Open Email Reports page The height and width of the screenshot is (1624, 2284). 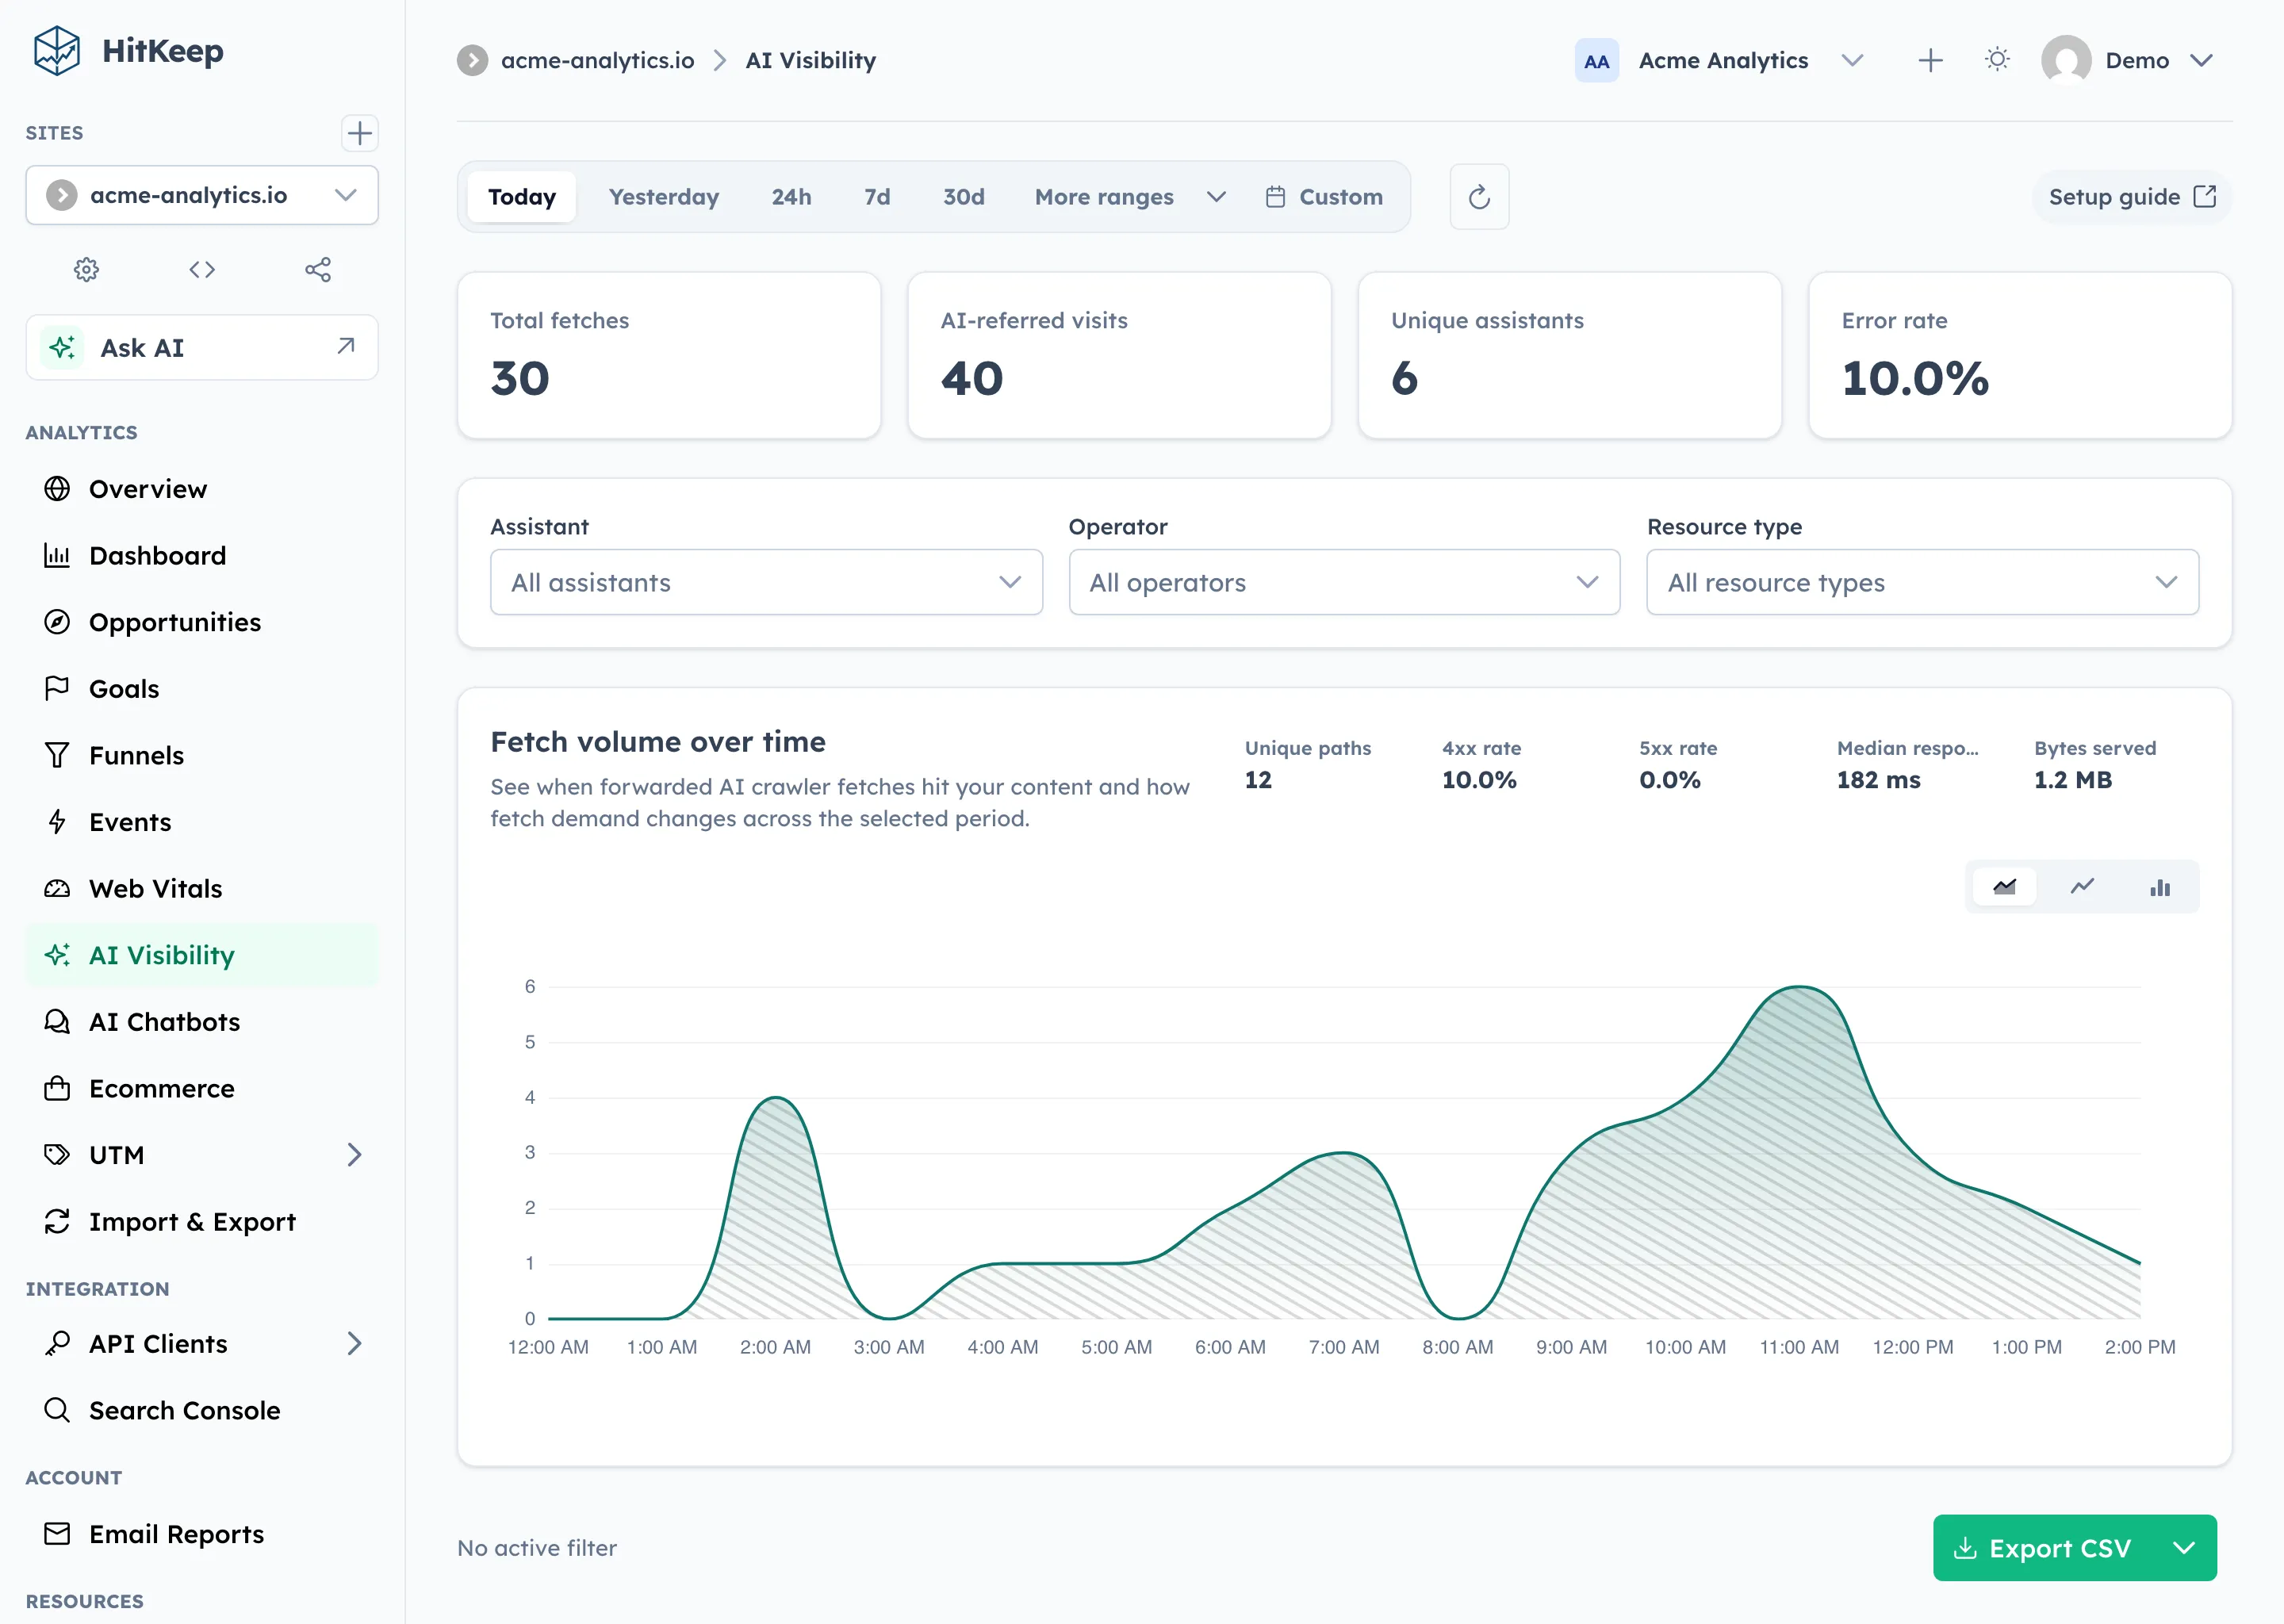click(202, 1534)
